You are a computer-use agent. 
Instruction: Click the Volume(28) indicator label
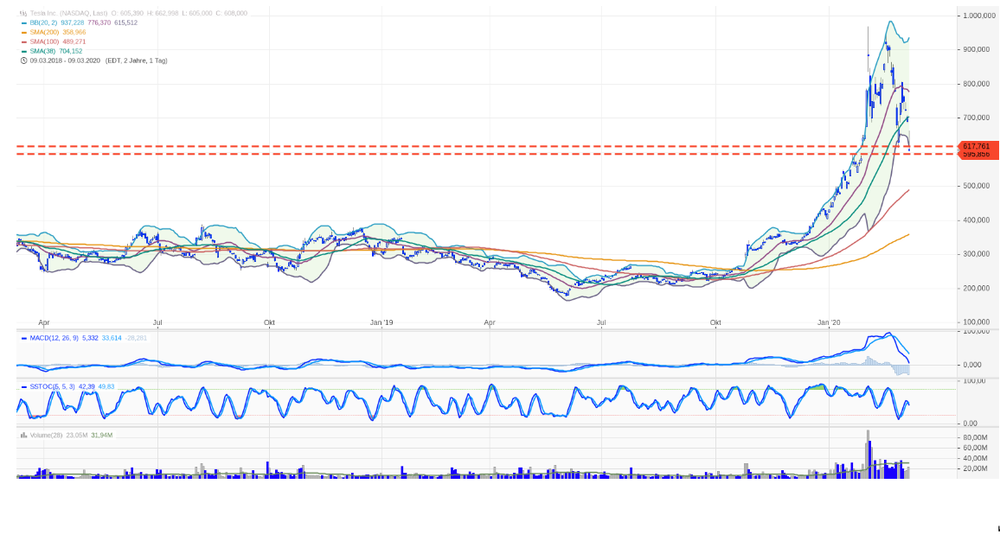point(46,435)
